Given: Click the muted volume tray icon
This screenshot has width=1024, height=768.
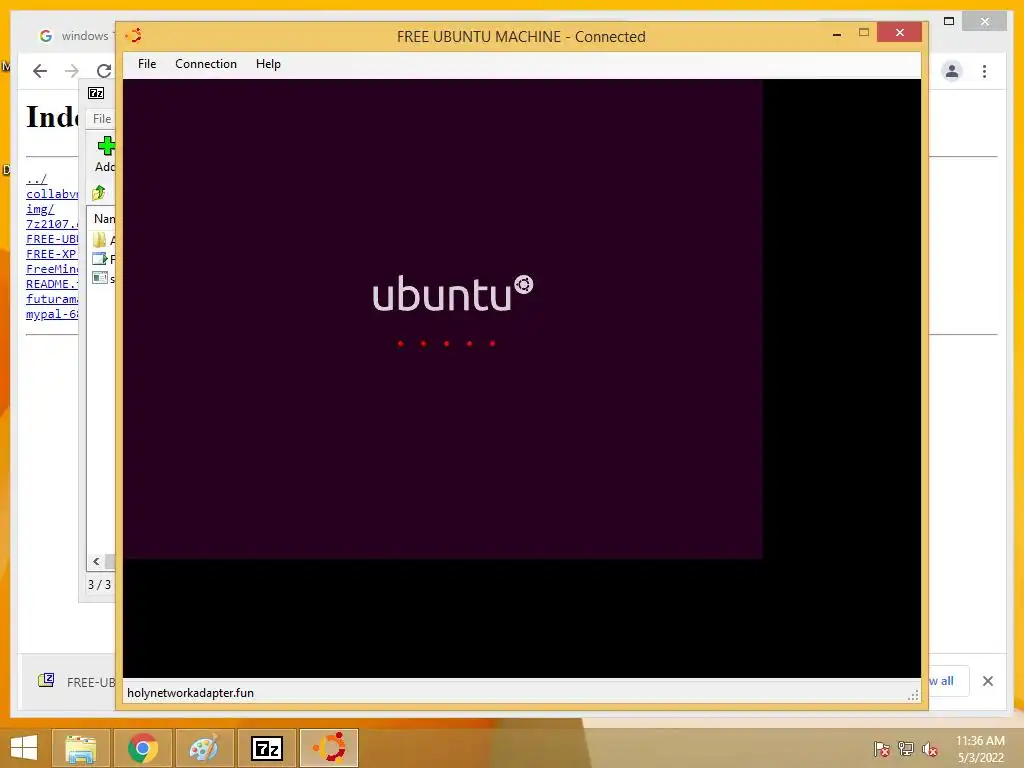Looking at the screenshot, I should (x=929, y=748).
